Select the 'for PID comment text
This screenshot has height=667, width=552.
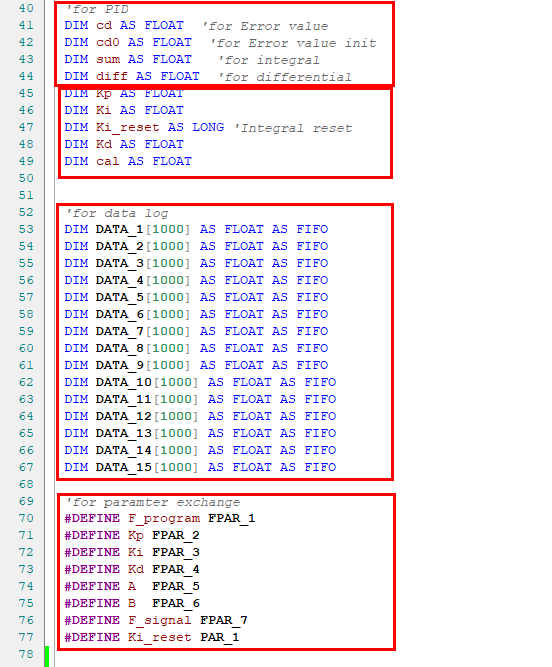[x=97, y=9]
